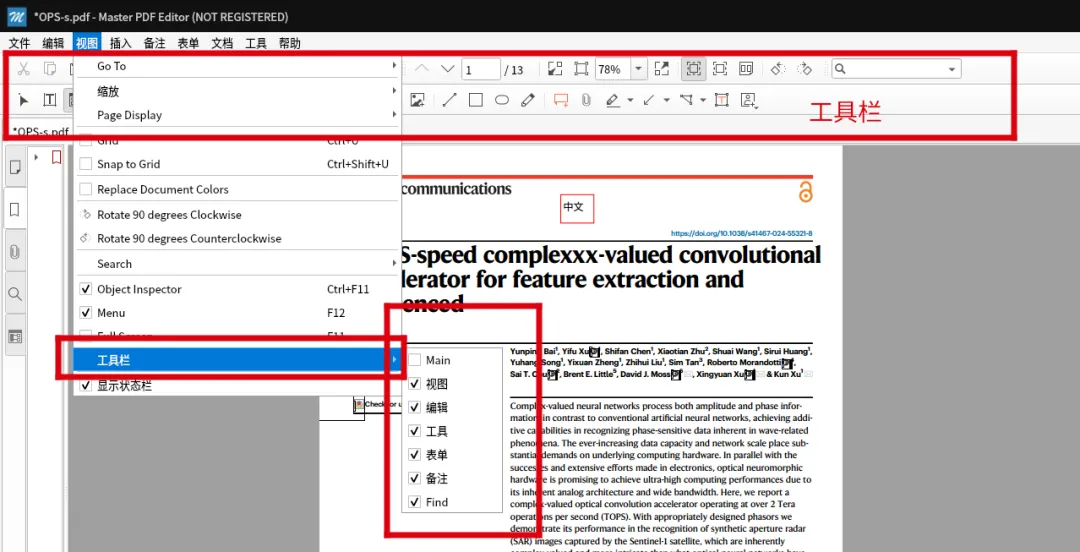Uncheck 显示状态栏 status bar option
The width and height of the screenshot is (1080, 552).
coord(85,386)
